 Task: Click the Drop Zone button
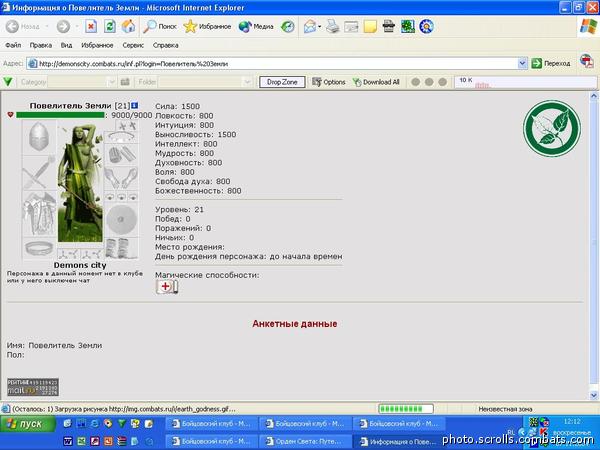[x=282, y=82]
